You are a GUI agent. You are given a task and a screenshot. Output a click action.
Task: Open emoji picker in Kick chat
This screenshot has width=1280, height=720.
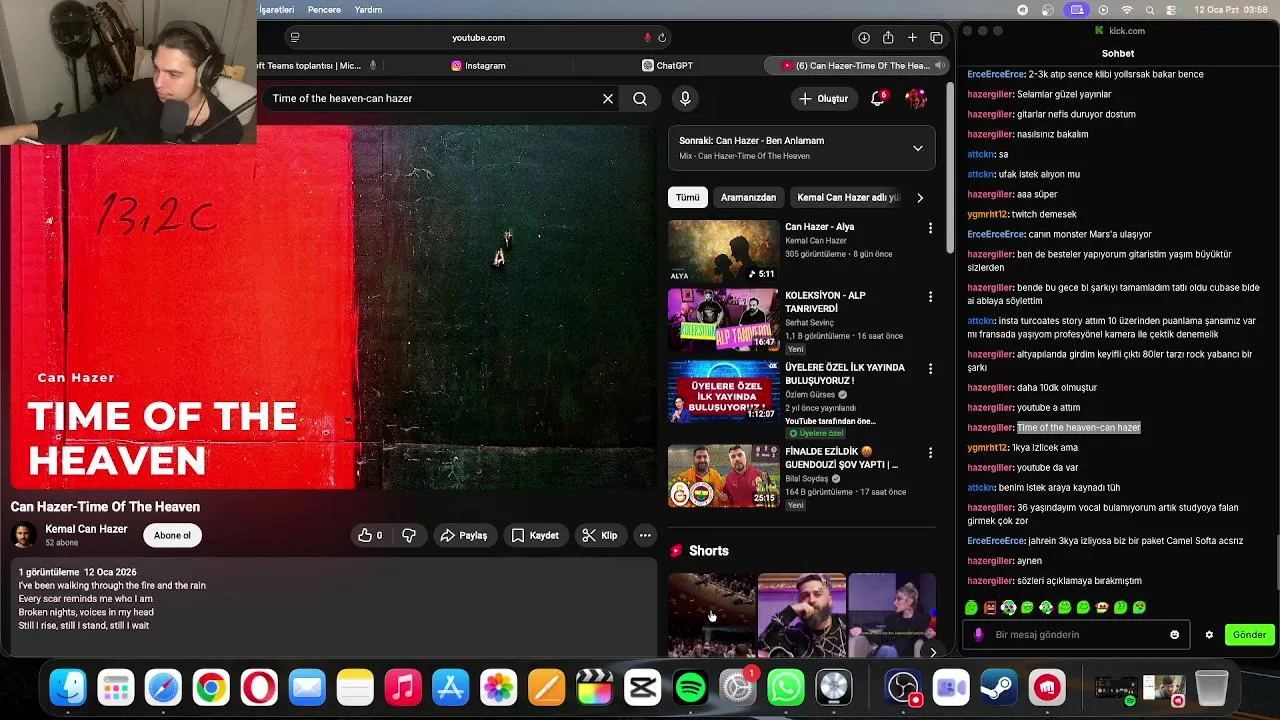click(x=1174, y=634)
